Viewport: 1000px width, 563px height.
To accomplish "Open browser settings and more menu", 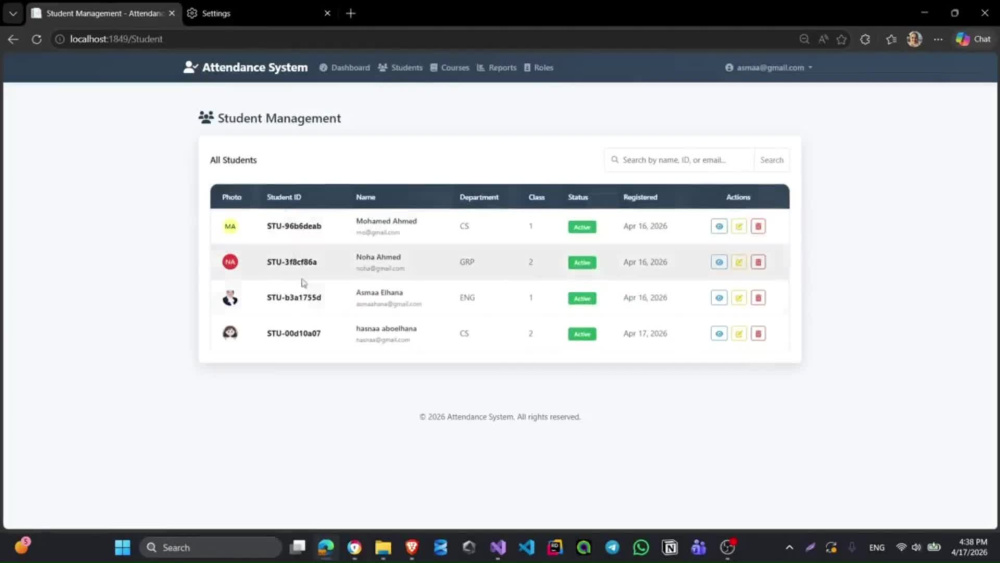I will click(938, 39).
